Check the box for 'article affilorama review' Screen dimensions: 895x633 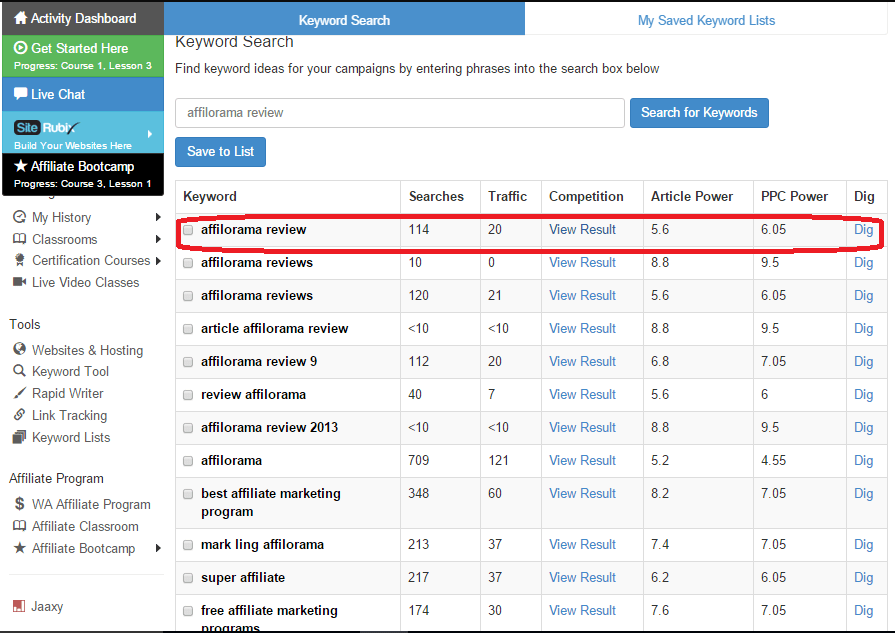[x=188, y=329]
